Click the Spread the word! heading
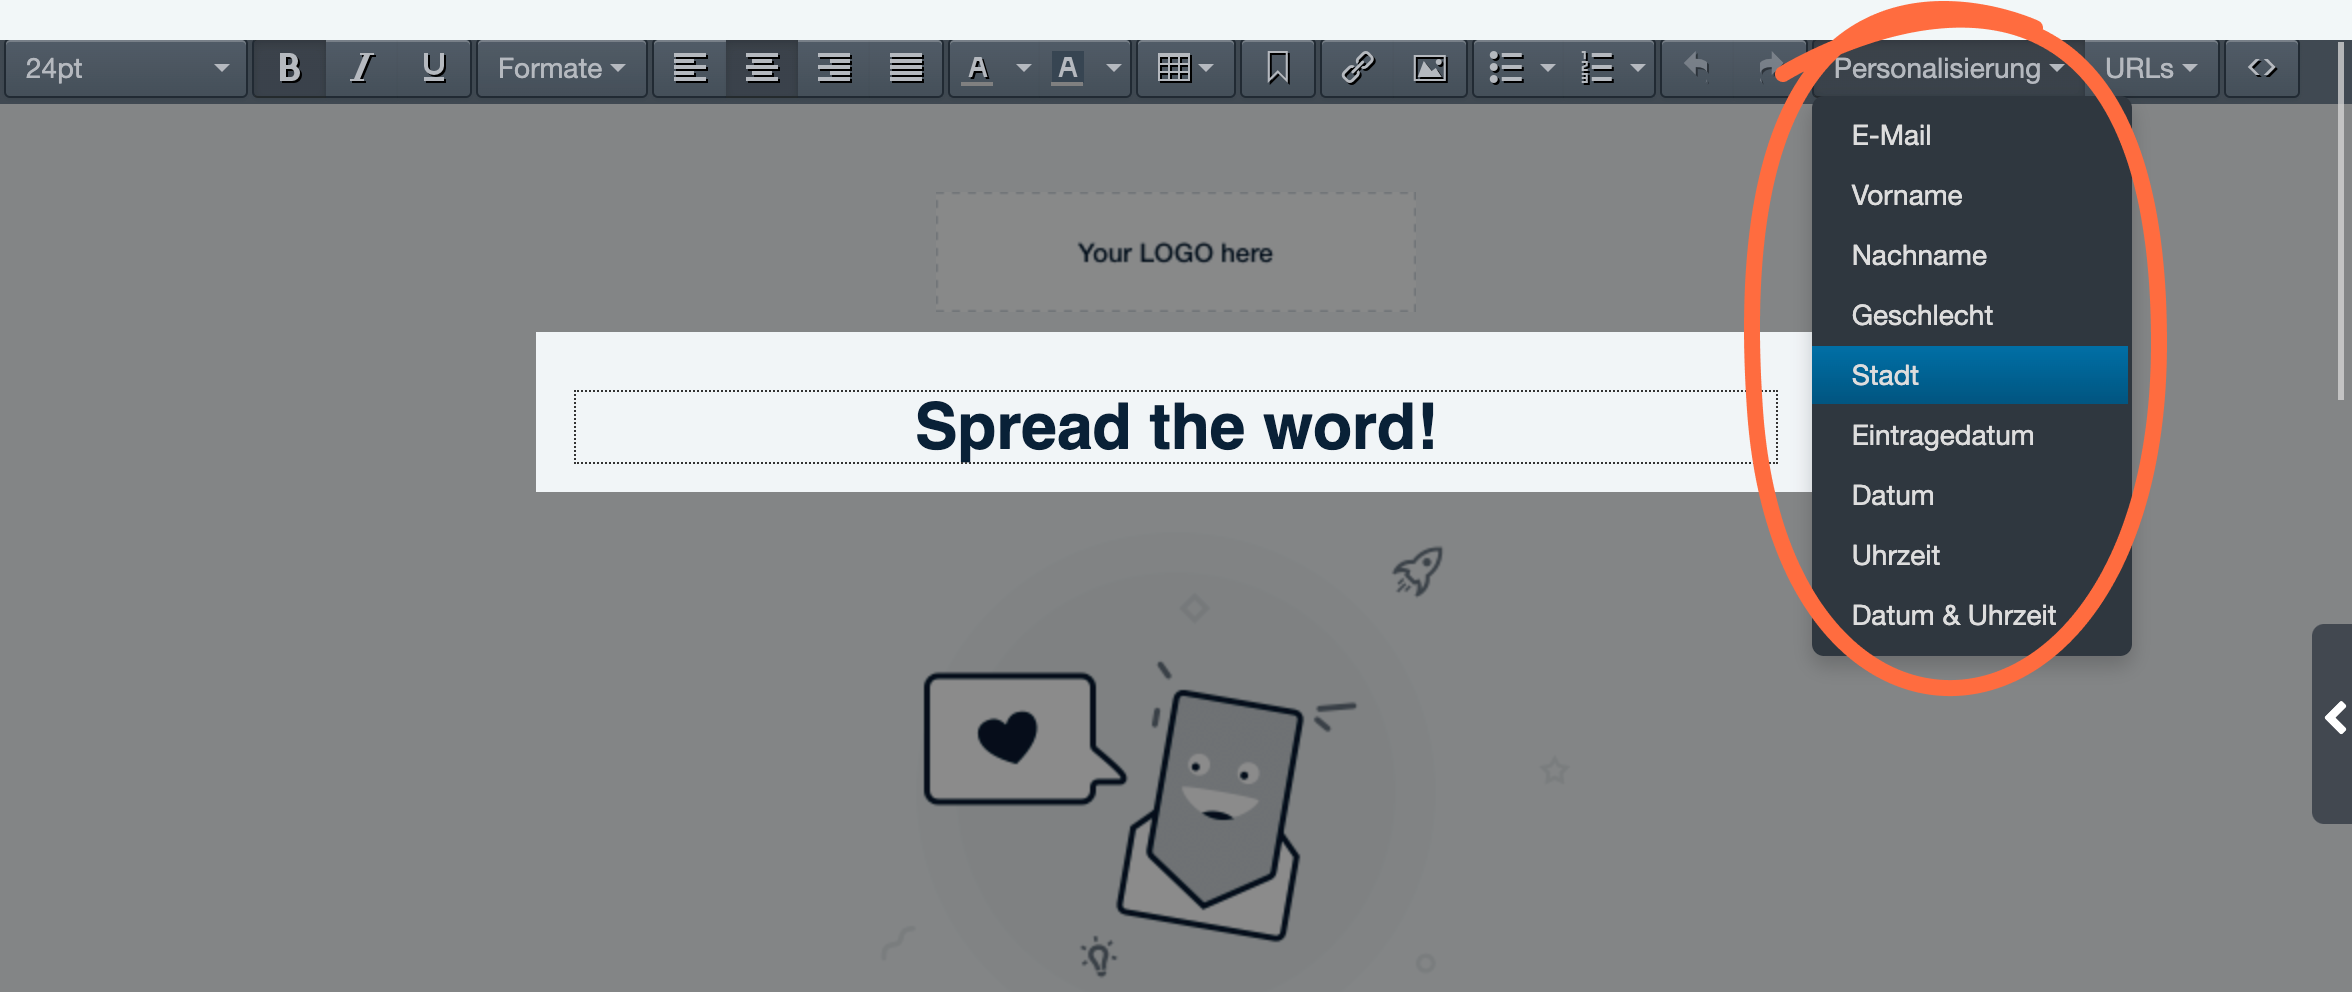Viewport: 2352px width, 992px height. 1175,427
